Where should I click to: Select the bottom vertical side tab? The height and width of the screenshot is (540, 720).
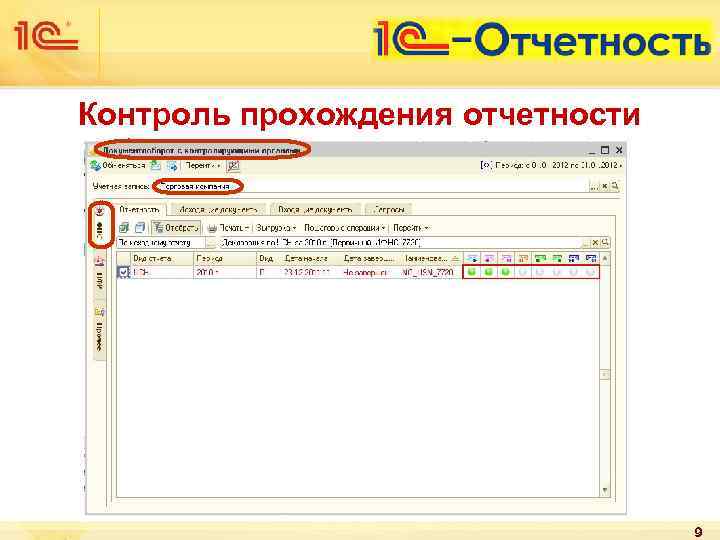100,331
